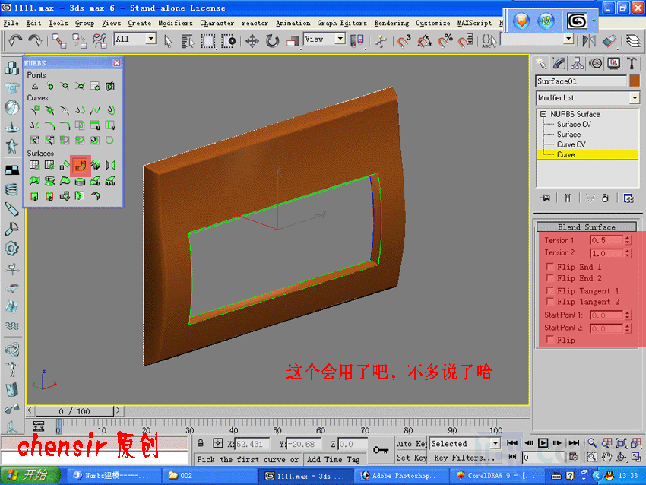Enable the Flip Tangent 2 checkbox
The height and width of the screenshot is (485, 646).
[549, 302]
